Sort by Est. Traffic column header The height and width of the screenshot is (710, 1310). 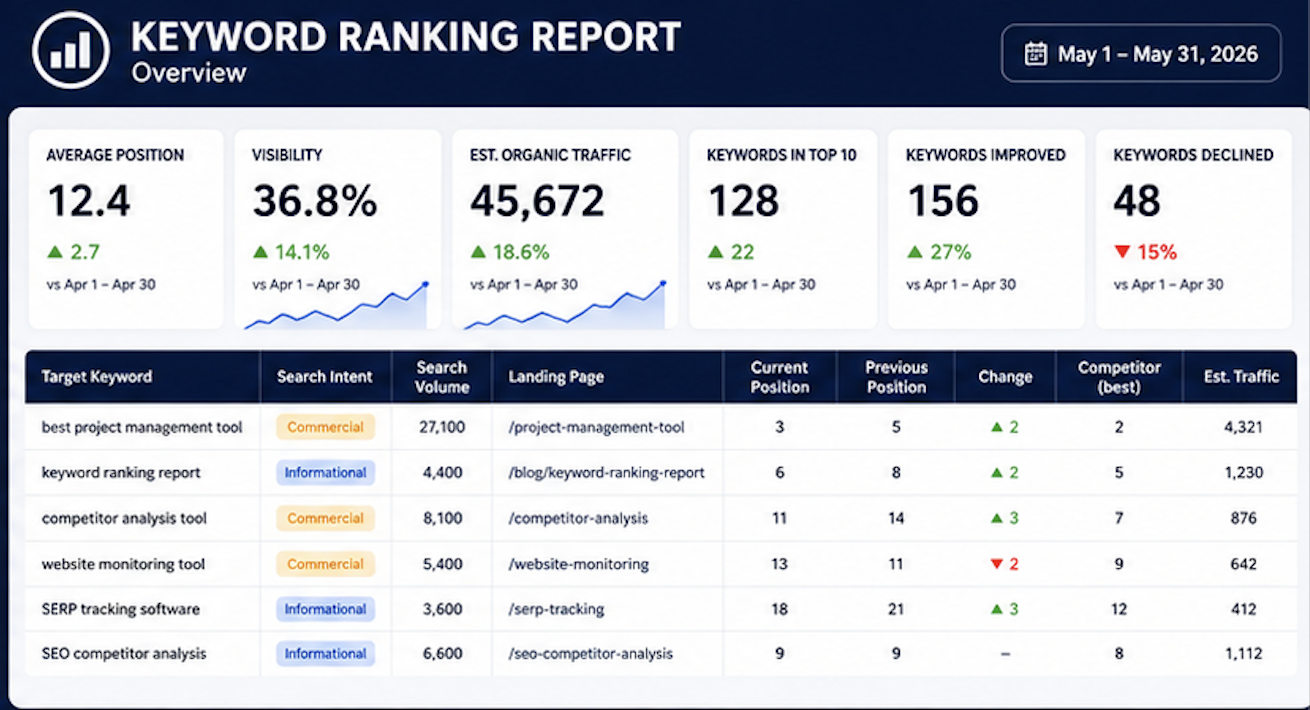click(x=1240, y=377)
